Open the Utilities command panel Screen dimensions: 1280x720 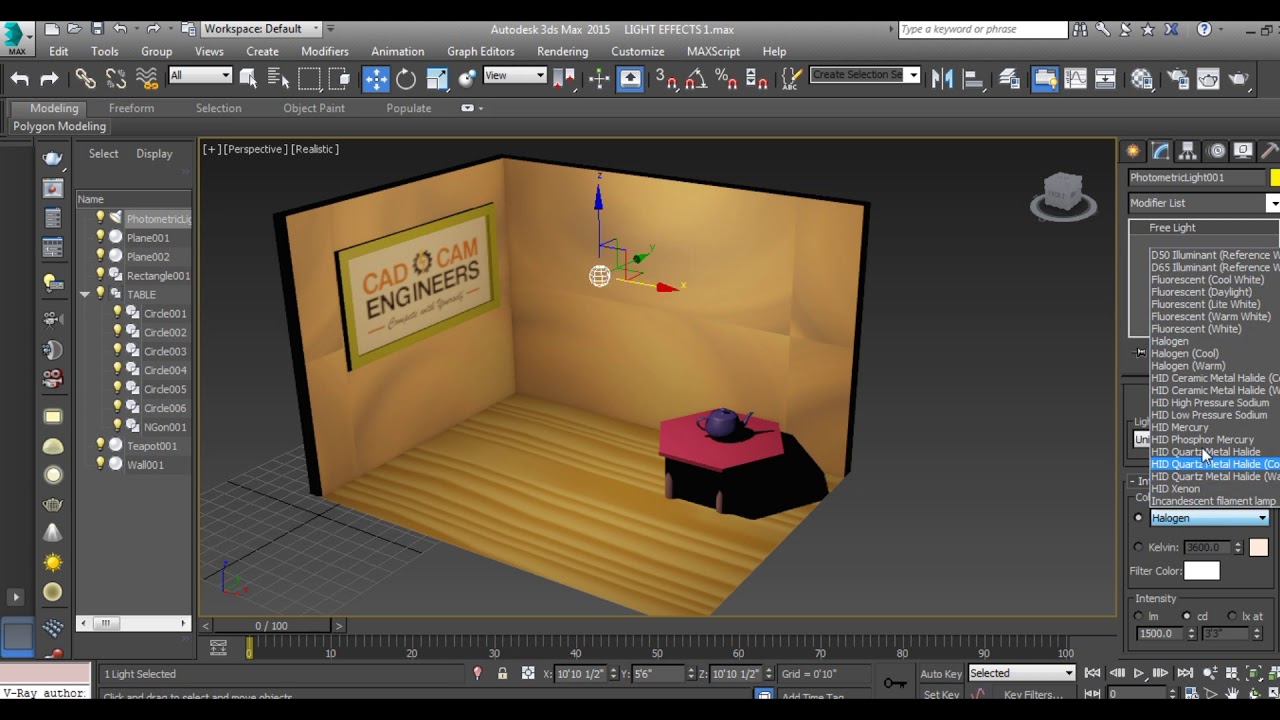[x=1270, y=151]
